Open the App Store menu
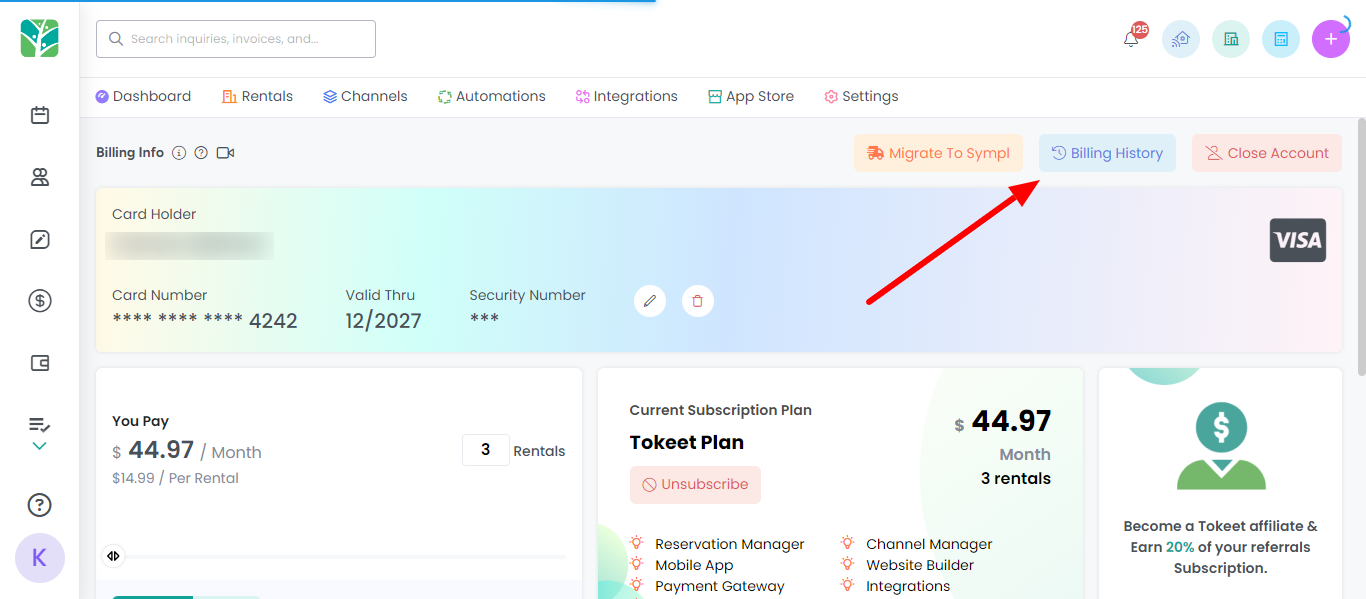 pyautogui.click(x=751, y=96)
